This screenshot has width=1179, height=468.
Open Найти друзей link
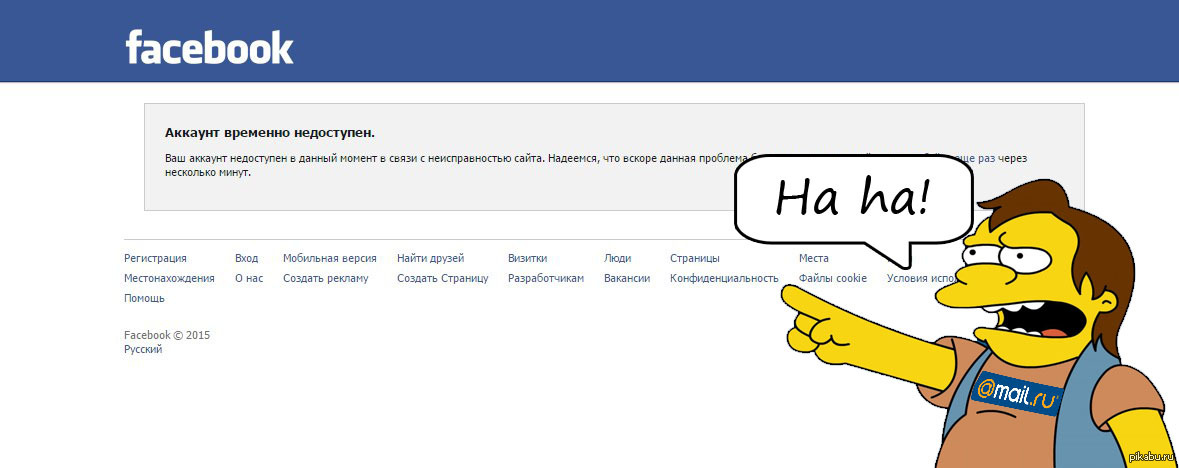[x=431, y=258]
